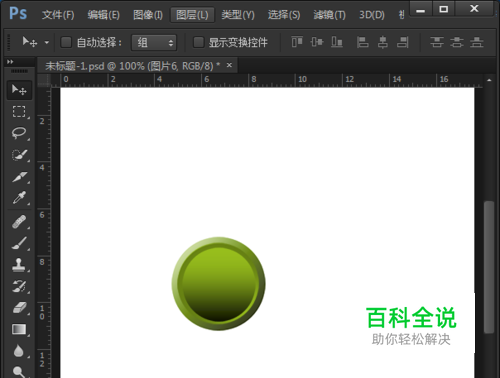Viewport: 500px width, 378px height.
Task: Open the 图层(L) menu
Action: tap(192, 15)
